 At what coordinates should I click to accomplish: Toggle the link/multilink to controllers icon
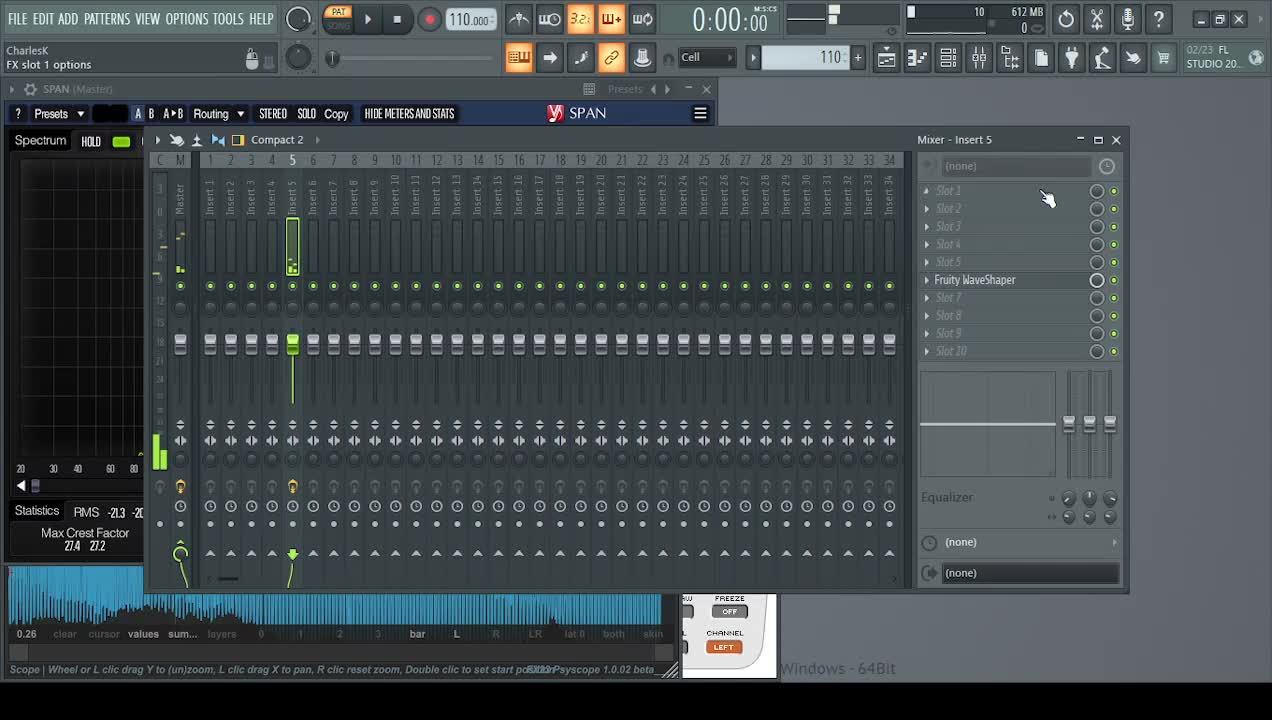[611, 58]
